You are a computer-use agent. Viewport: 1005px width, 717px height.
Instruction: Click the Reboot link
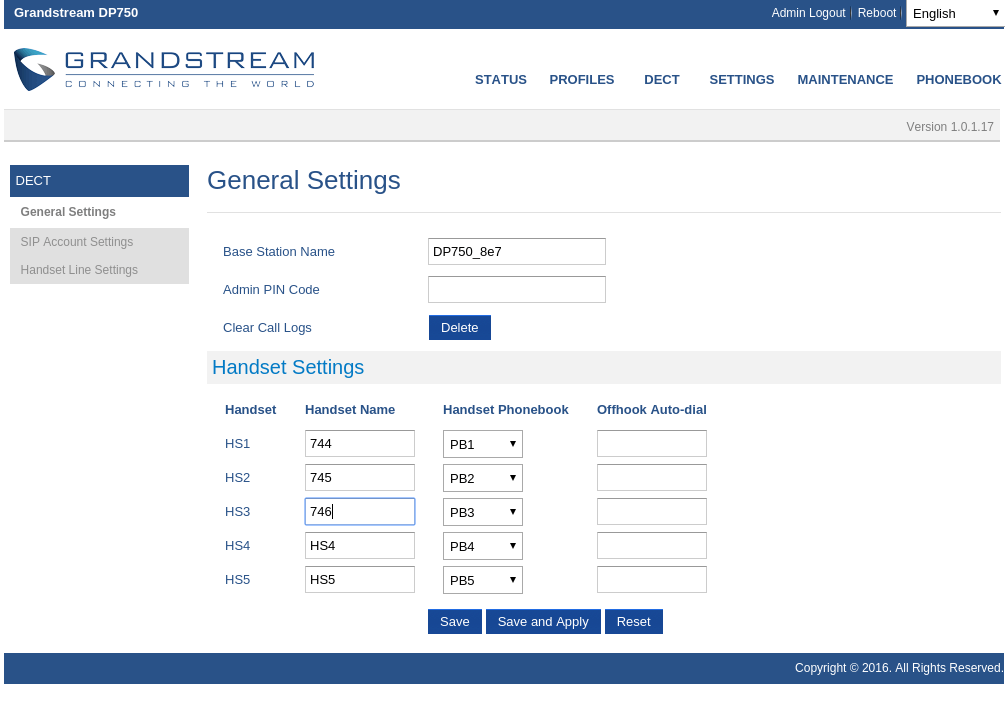coord(877,13)
